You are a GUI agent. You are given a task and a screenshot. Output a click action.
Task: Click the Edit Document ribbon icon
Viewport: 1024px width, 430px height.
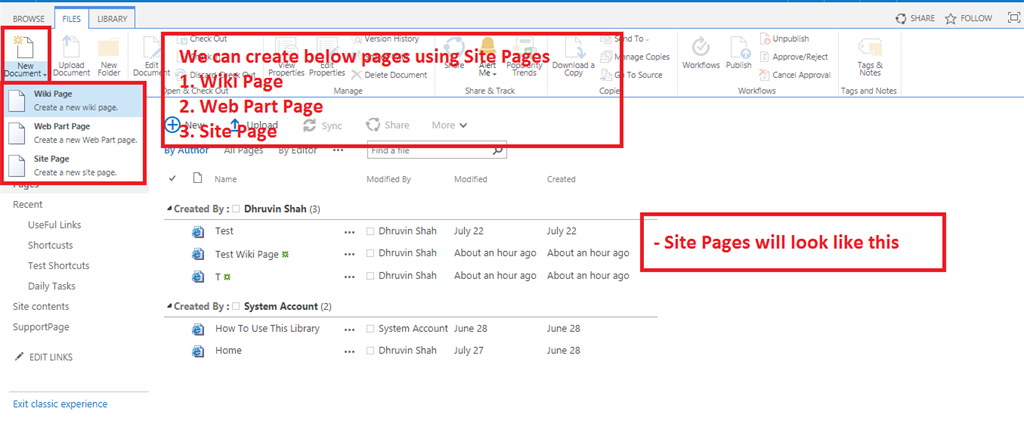point(152,55)
